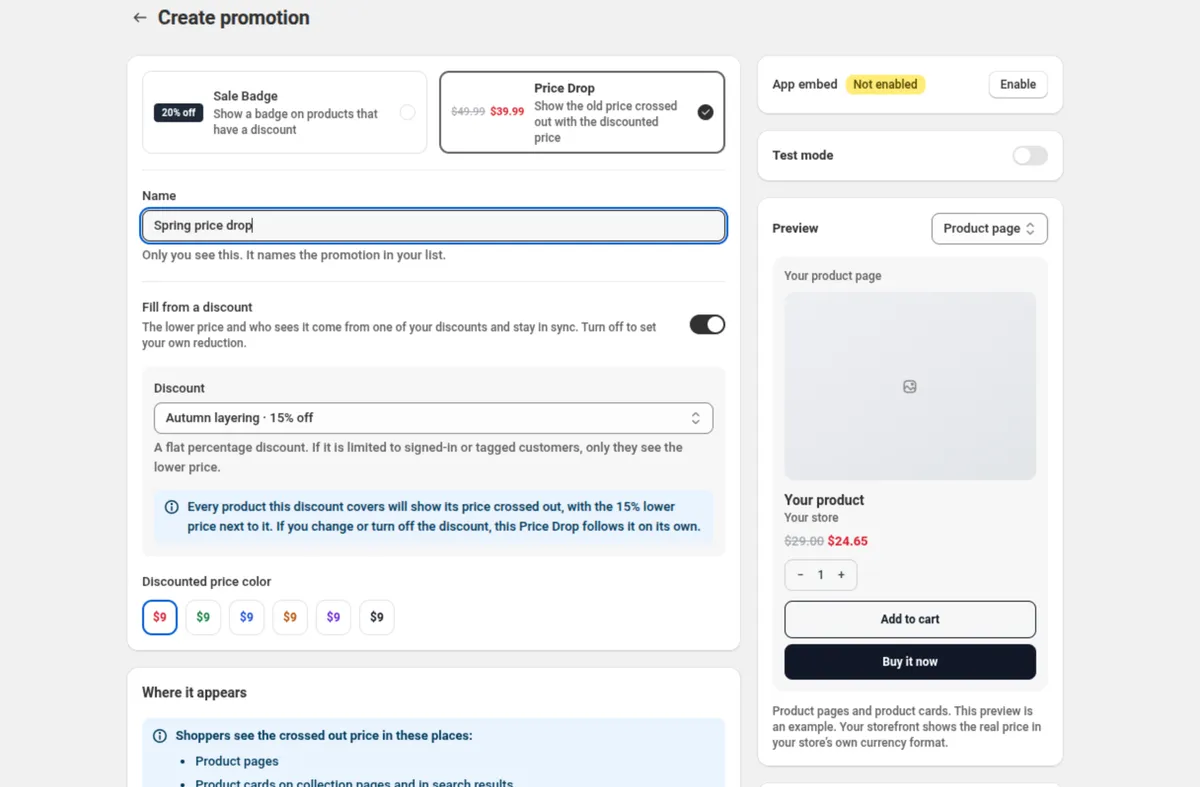Enable the Test mode switch

point(1030,155)
